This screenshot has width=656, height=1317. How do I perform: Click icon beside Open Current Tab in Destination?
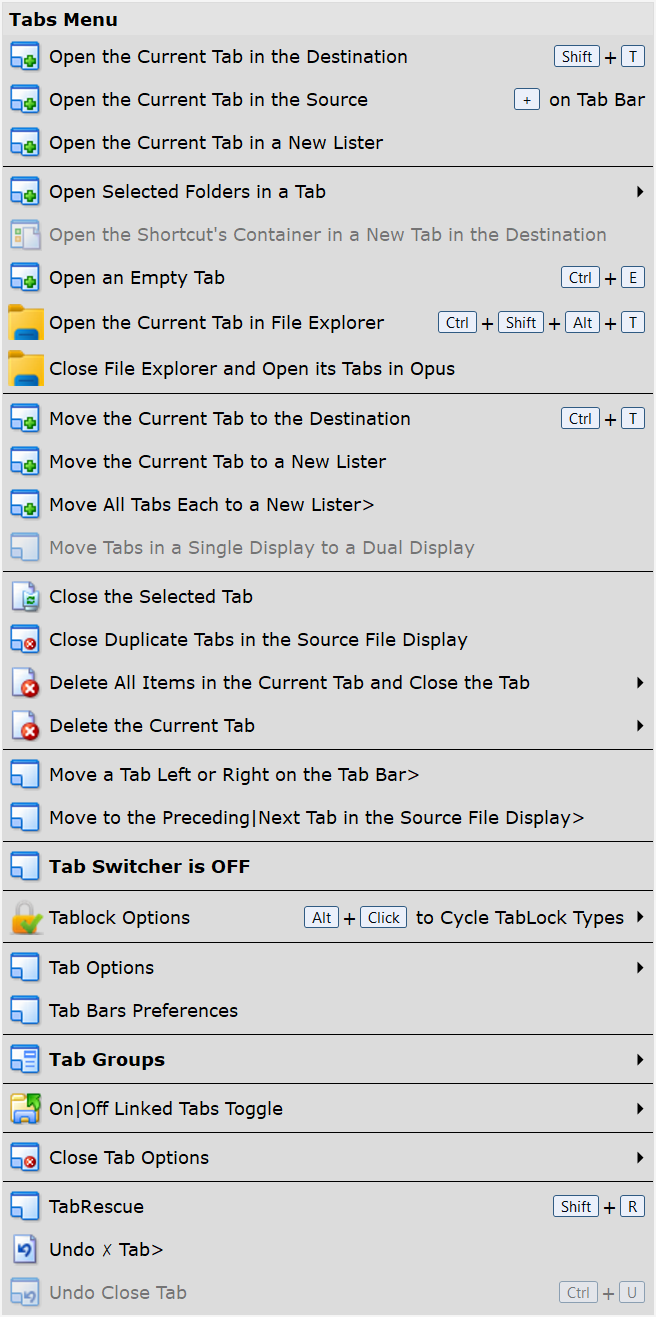coord(24,57)
